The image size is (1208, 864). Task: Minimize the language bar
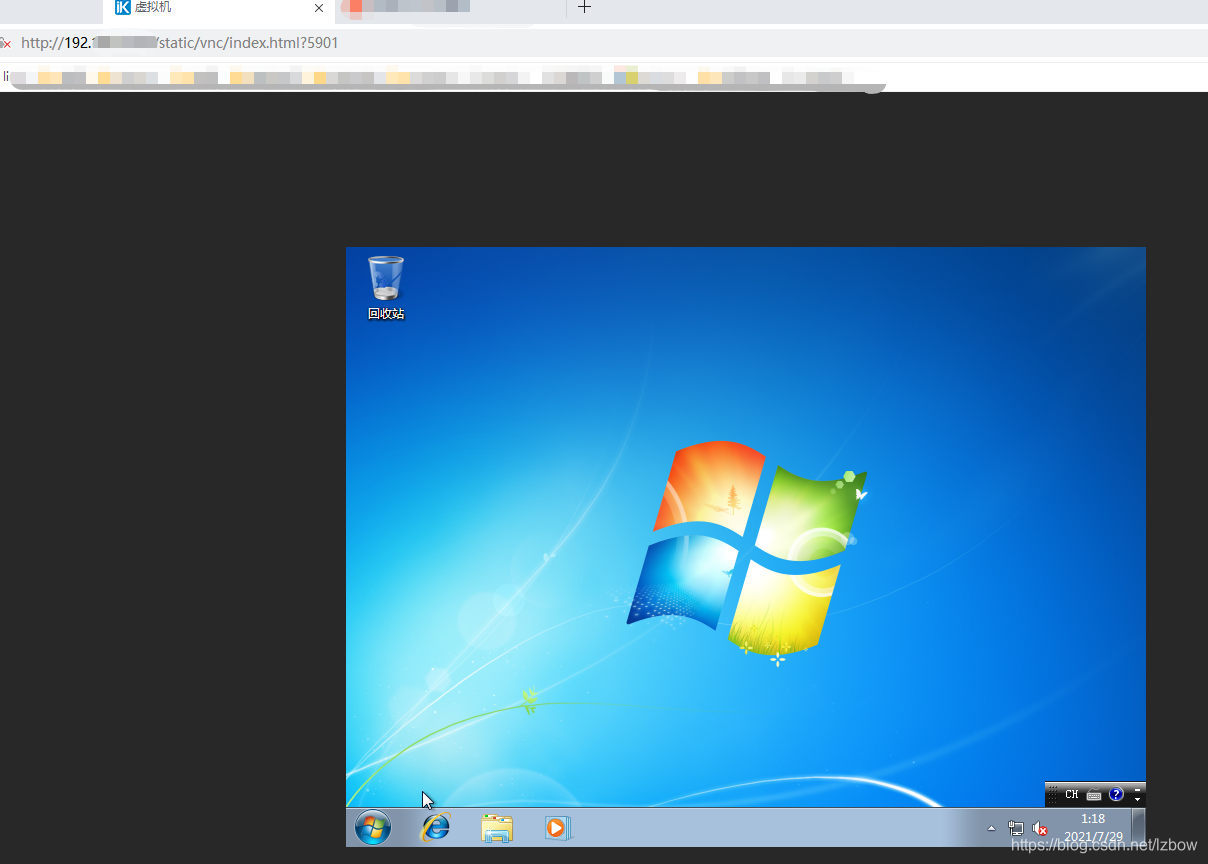pyautogui.click(x=1137, y=789)
